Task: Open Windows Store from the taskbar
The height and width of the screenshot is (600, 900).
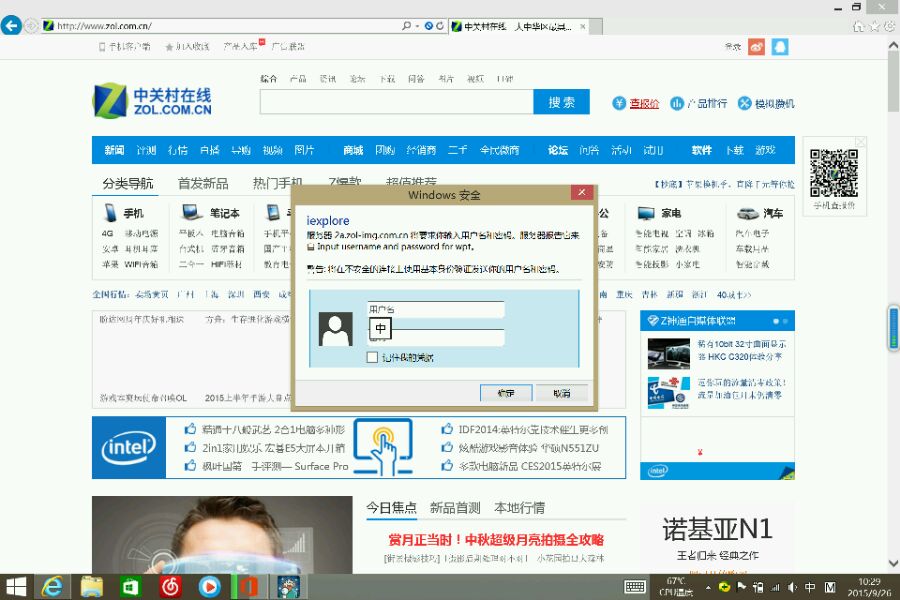Action: tap(131, 587)
